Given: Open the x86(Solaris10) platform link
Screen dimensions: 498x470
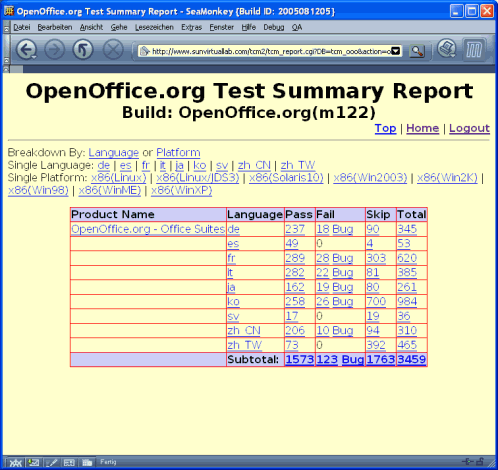Looking at the screenshot, I should pos(286,178).
